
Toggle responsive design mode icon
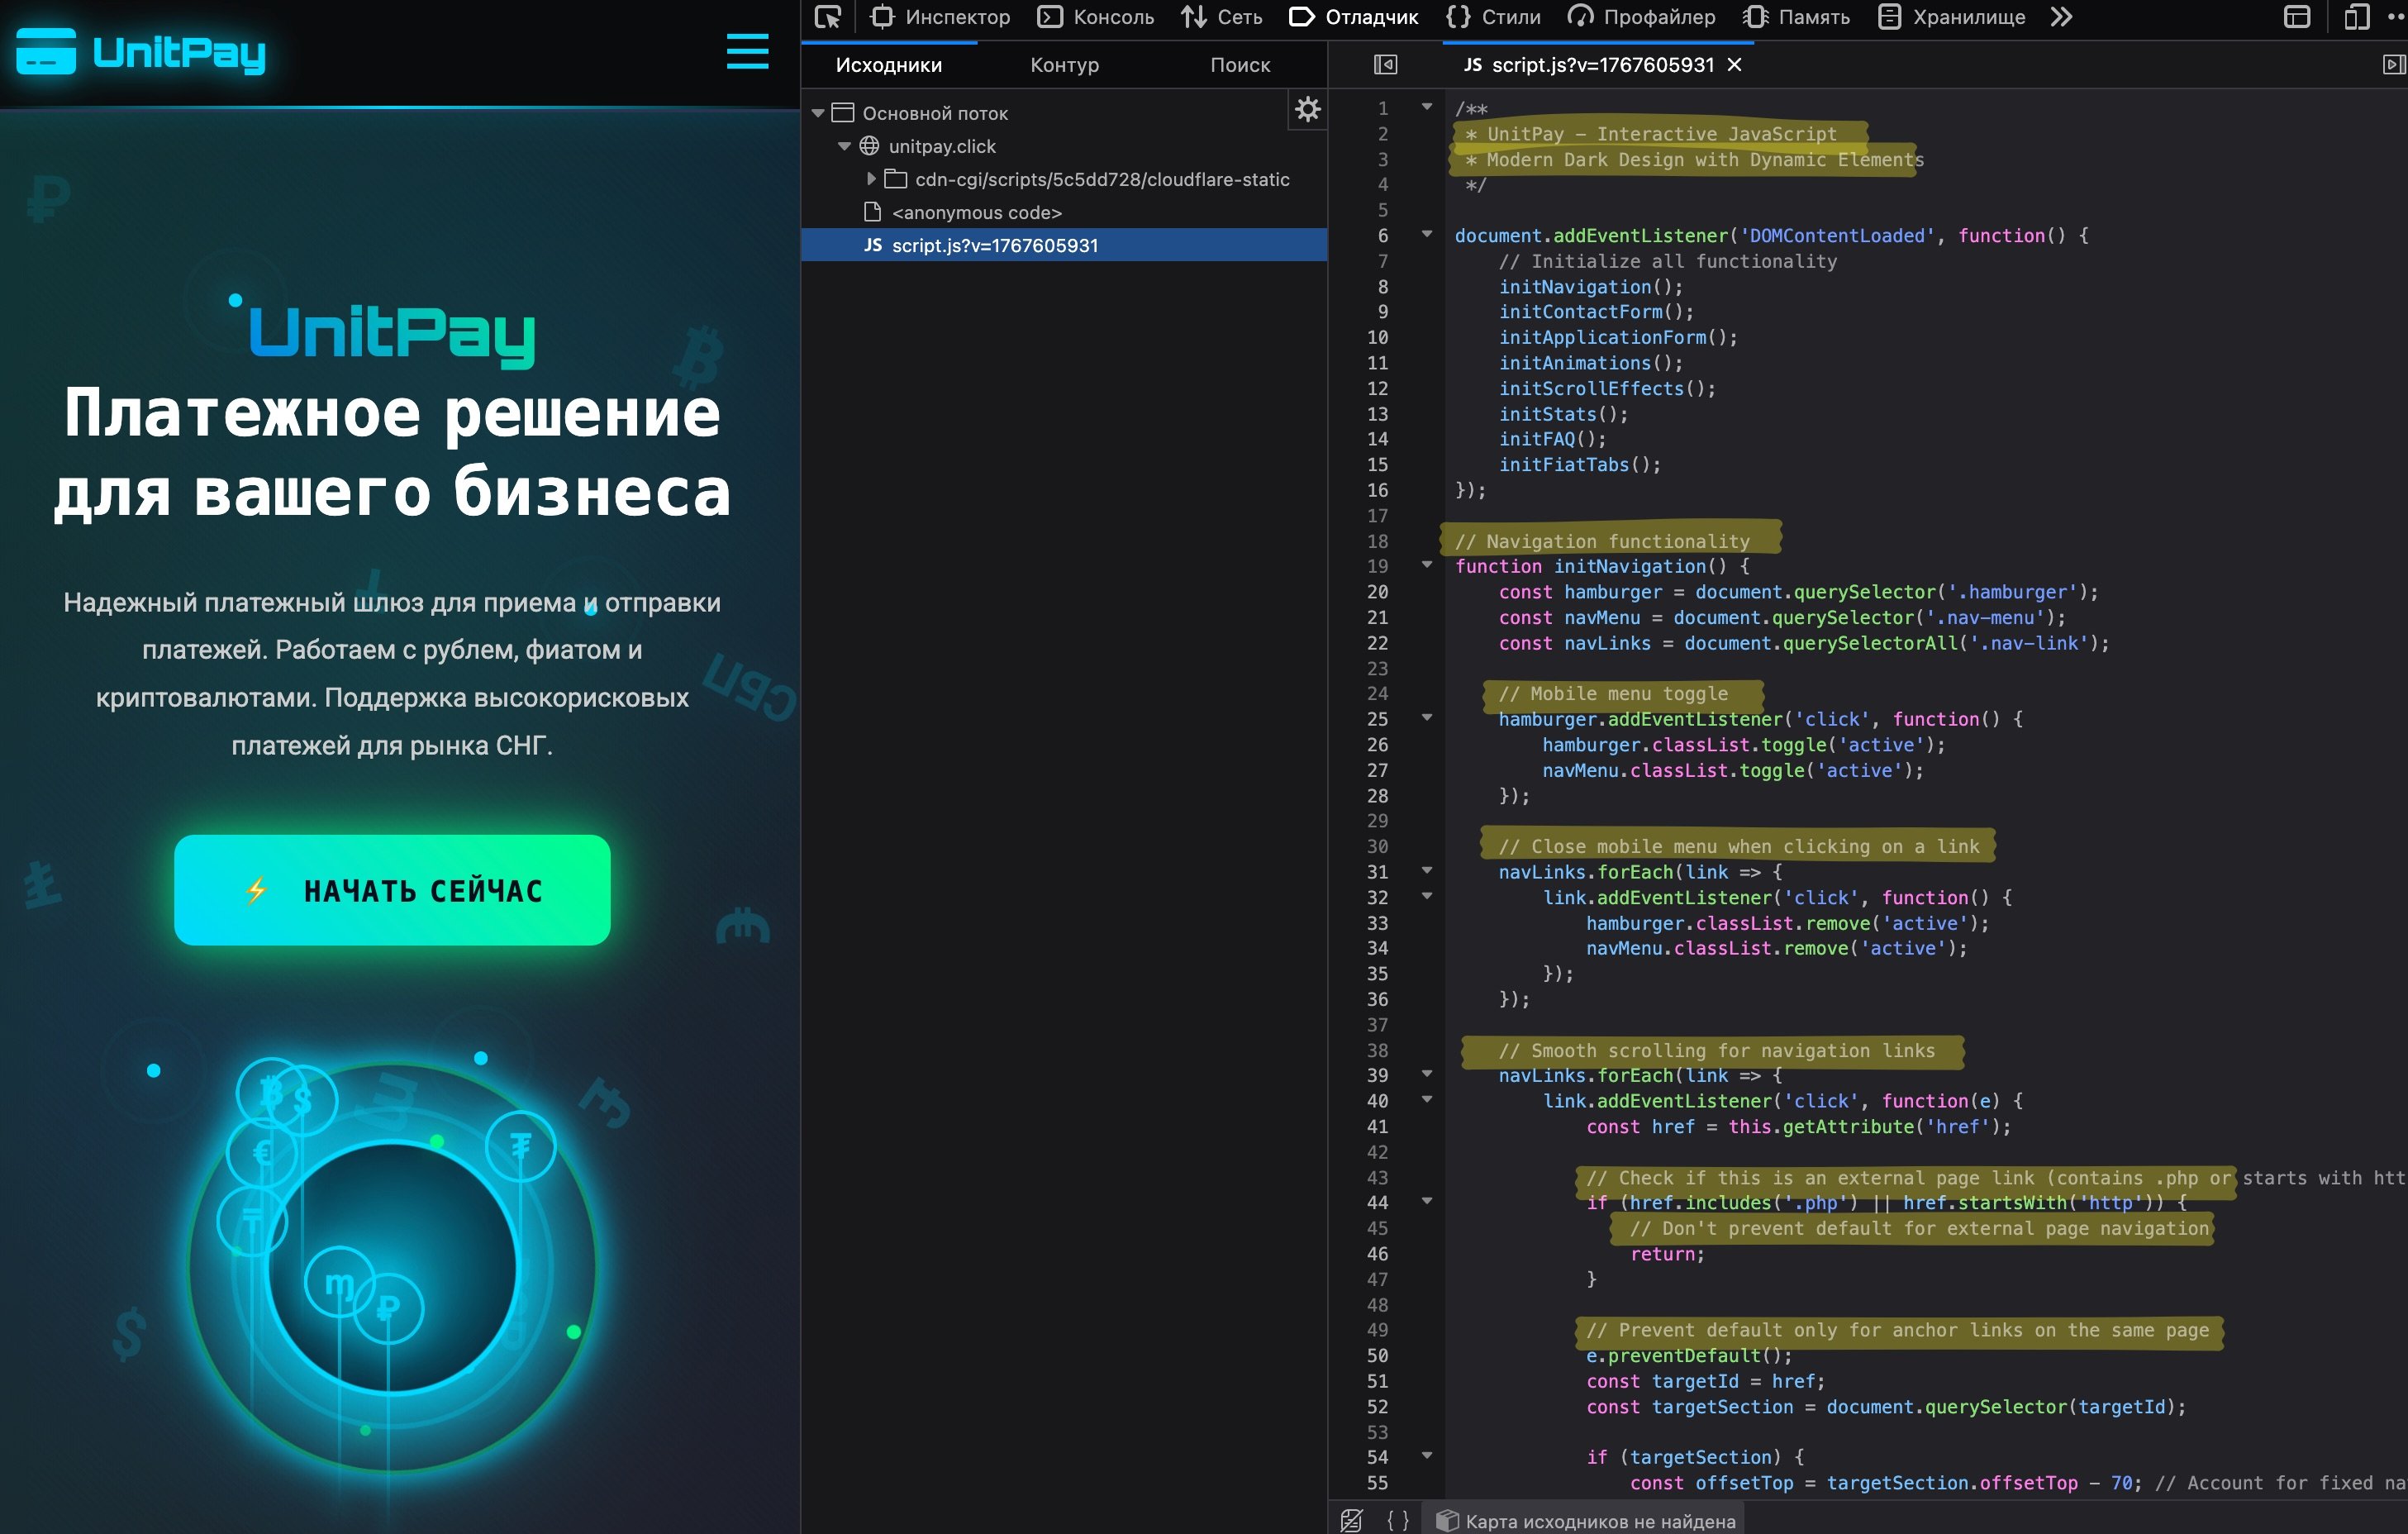pyautogui.click(x=2356, y=17)
